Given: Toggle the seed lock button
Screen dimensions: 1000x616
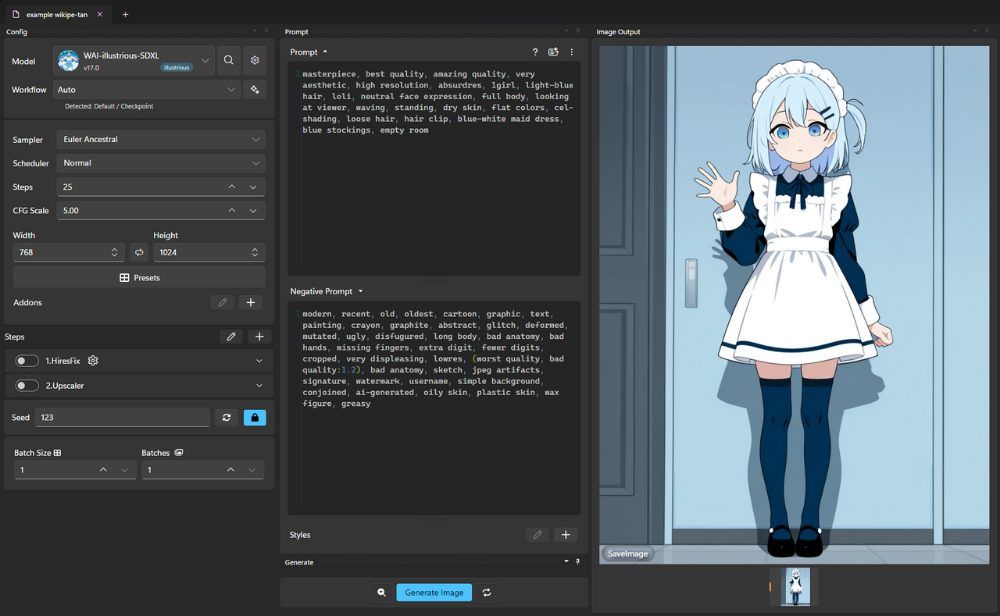Looking at the screenshot, I should coord(254,418).
